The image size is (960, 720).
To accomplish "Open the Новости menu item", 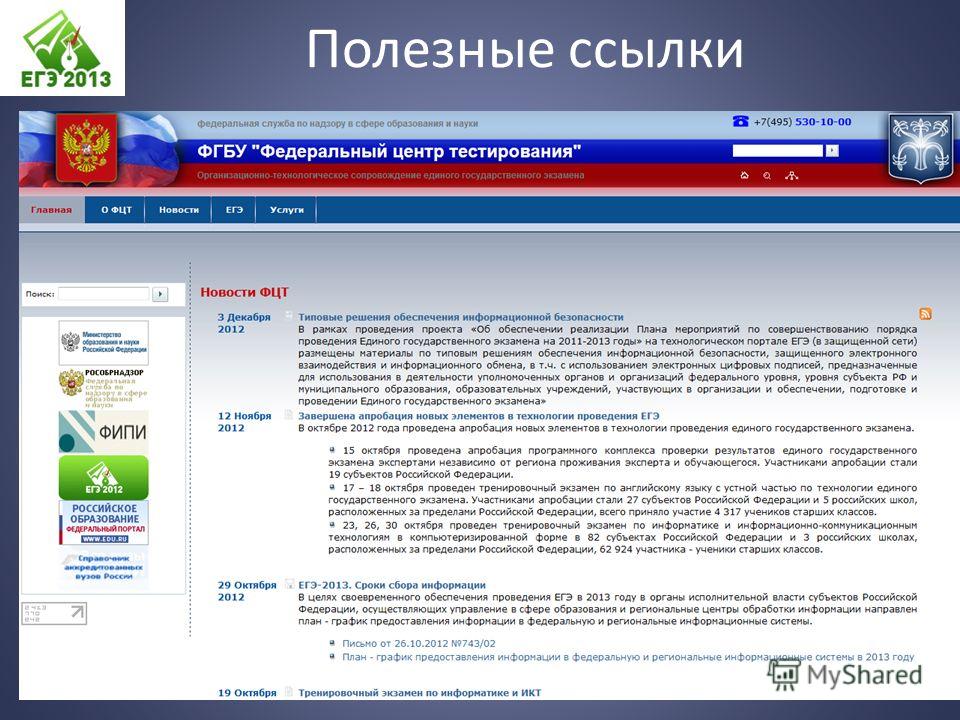I will (x=179, y=210).
